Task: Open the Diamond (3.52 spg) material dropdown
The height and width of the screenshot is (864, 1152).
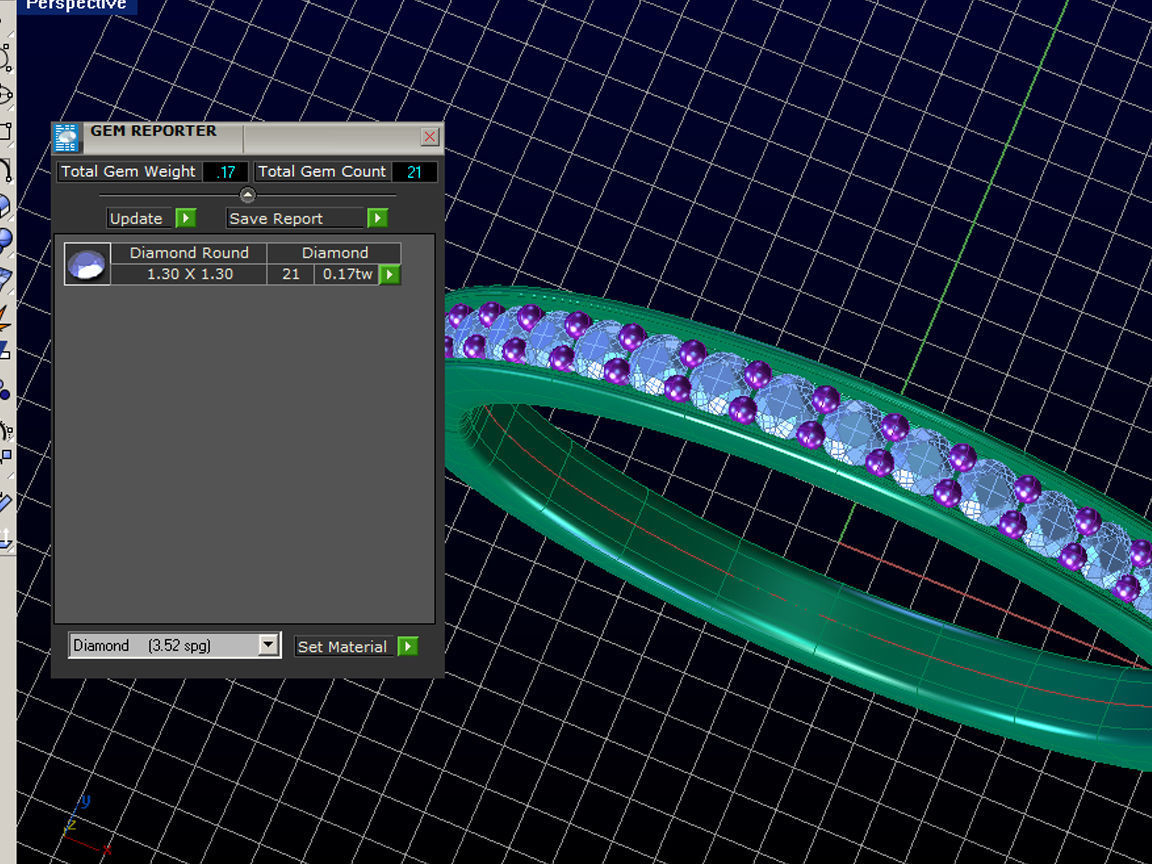Action: (174, 645)
